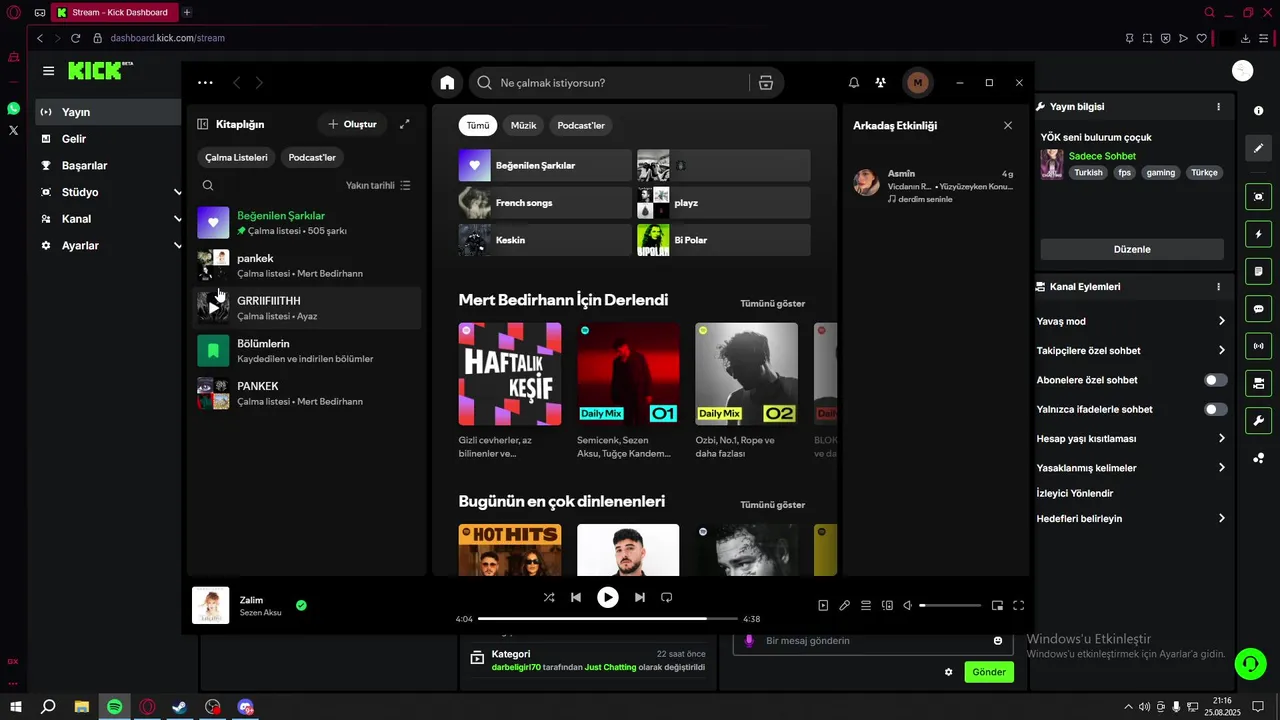1280x720 pixels.
Task: Select the Müzik filter tab
Action: [x=524, y=125]
